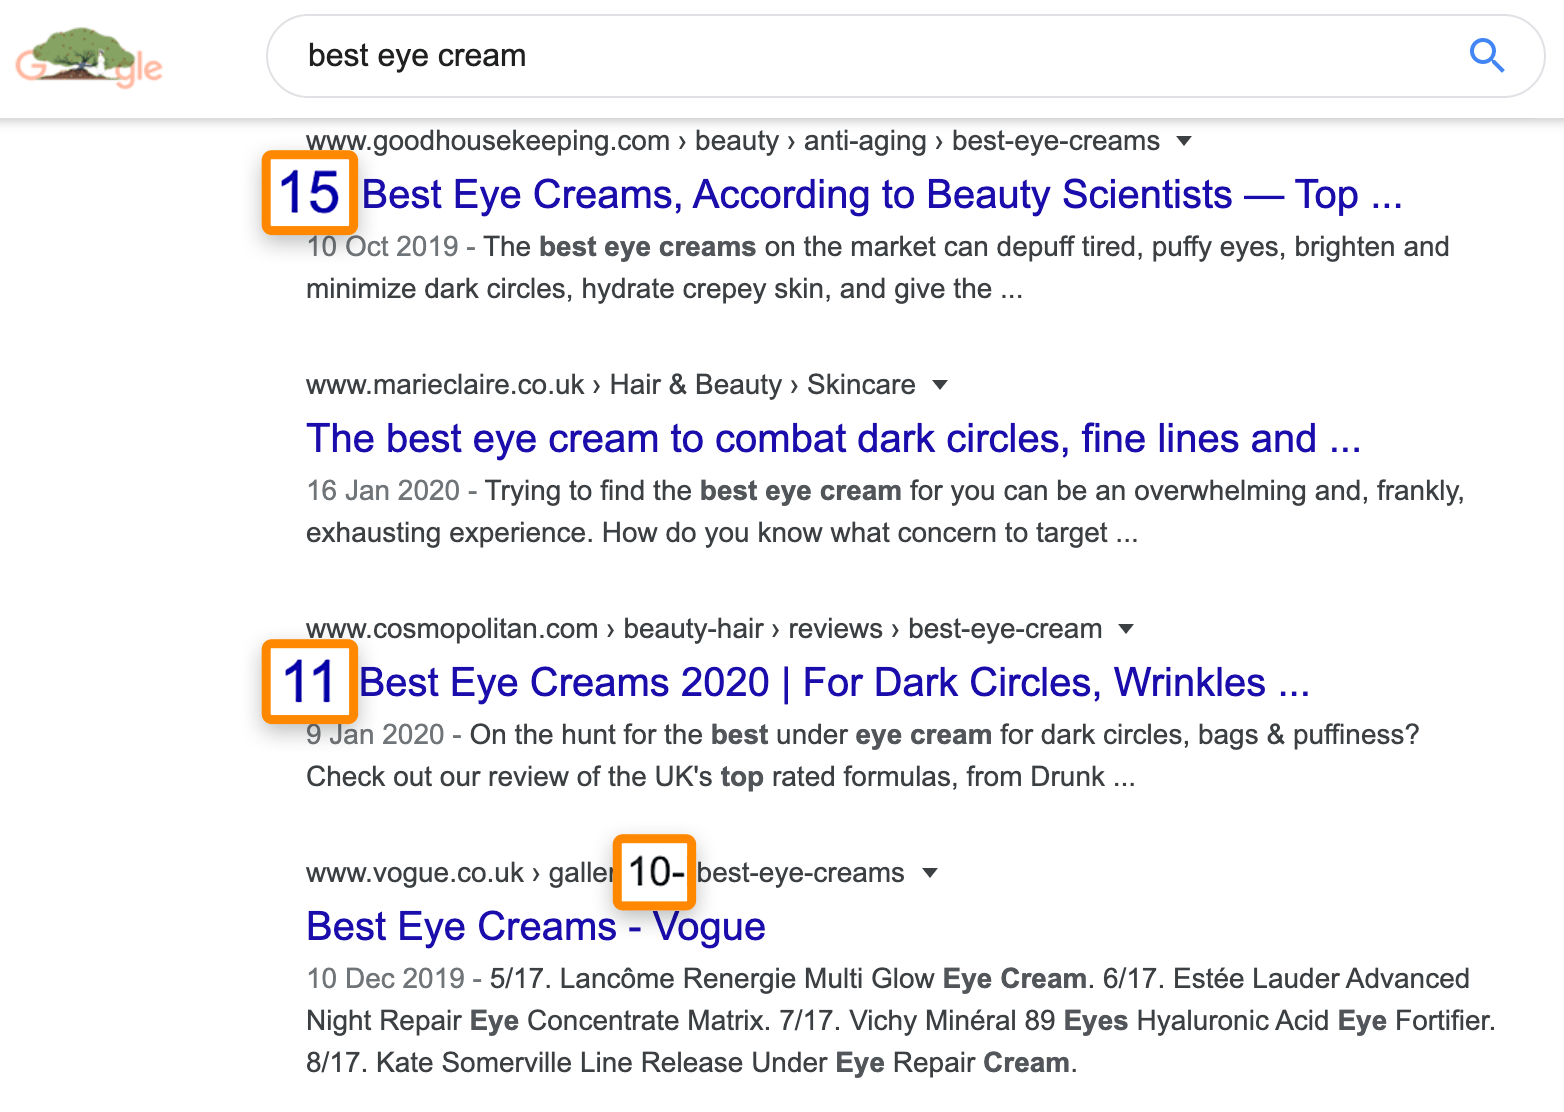Click the Skincare breadcrumb link
This screenshot has height=1112, width=1564.
[861, 384]
